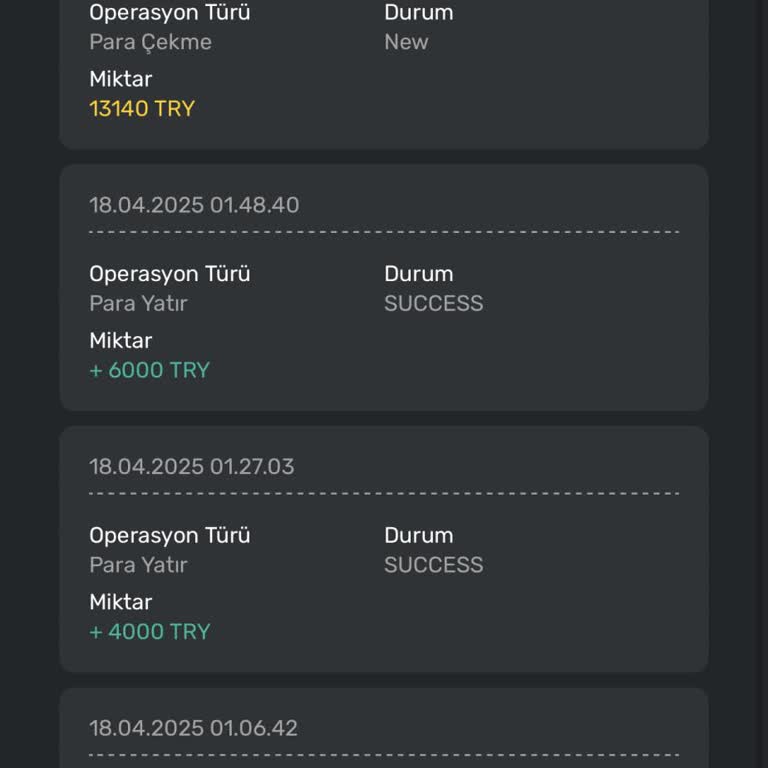This screenshot has height=768, width=768.
Task: Click the Miktar label above + 6000 TRY
Action: [120, 341]
